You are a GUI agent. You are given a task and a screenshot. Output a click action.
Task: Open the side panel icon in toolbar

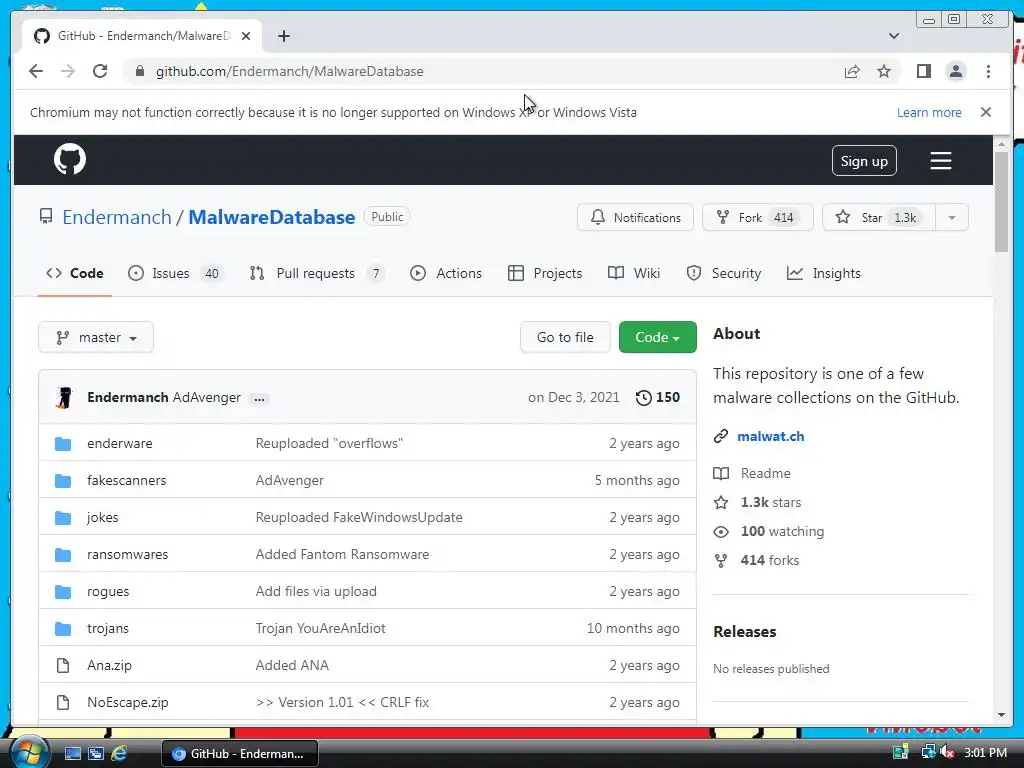tap(923, 71)
